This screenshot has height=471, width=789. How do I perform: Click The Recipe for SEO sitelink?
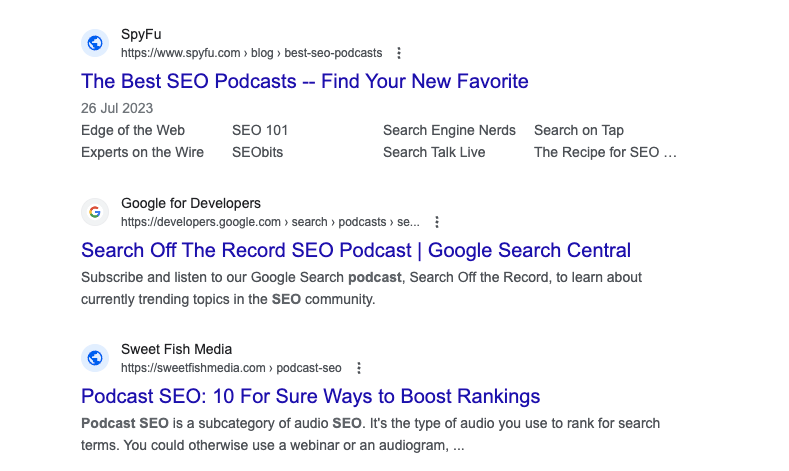click(605, 152)
